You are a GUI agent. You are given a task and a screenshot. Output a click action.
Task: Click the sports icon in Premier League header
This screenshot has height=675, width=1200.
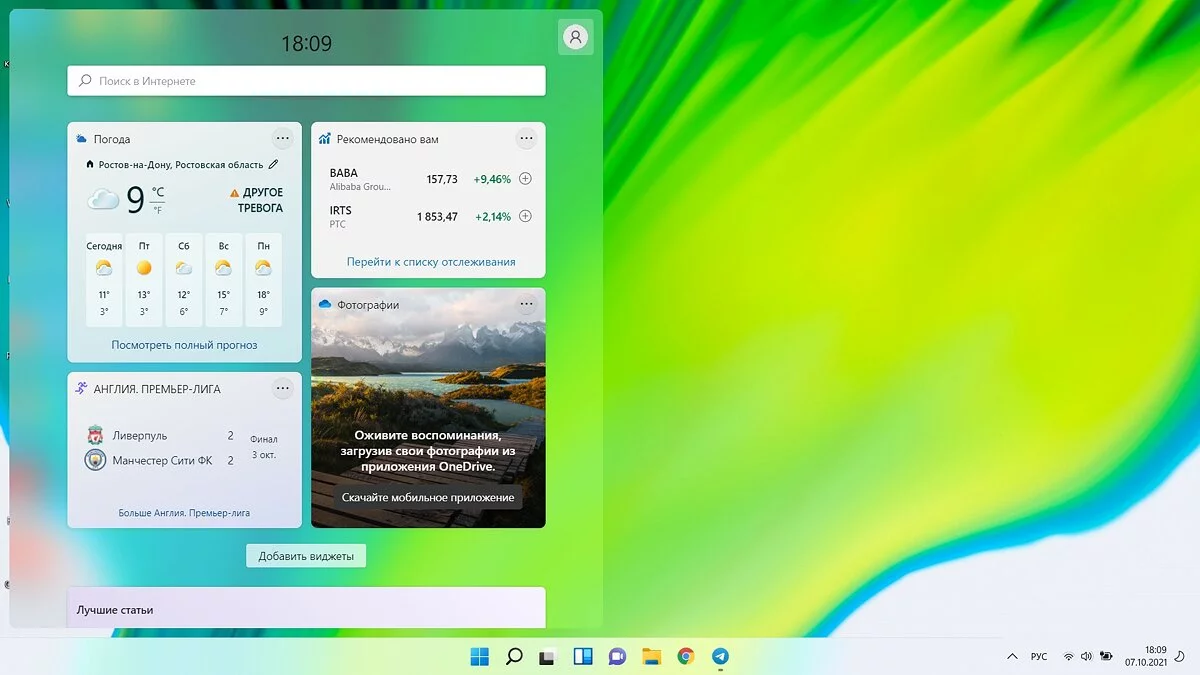coord(82,388)
